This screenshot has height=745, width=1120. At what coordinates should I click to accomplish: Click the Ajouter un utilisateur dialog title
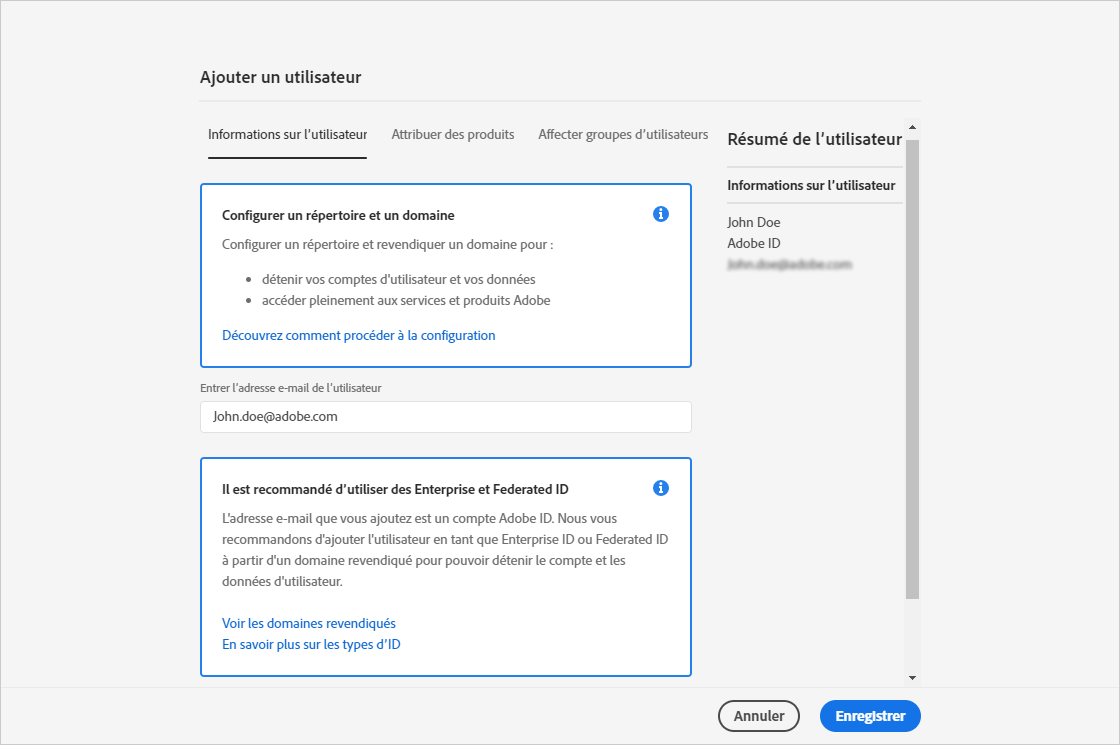(x=280, y=77)
